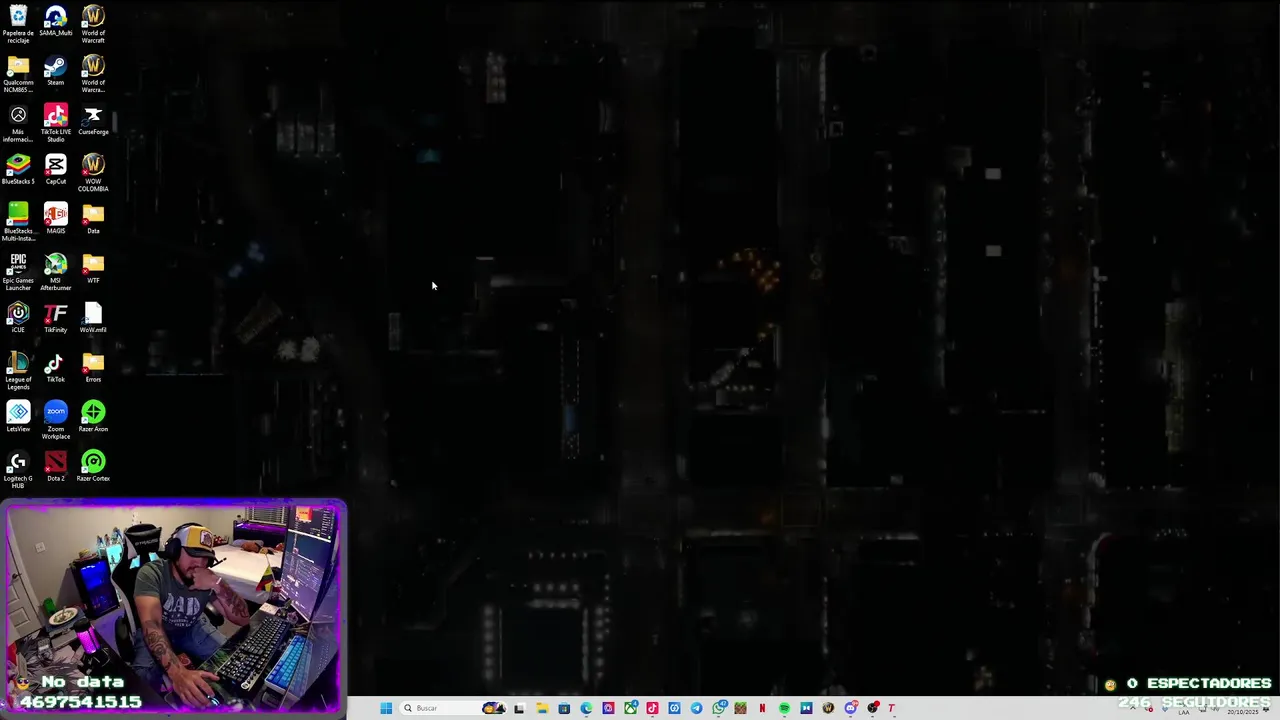This screenshot has height=720, width=1280.
Task: Launch the League of Legends desktop shortcut
Action: point(18,371)
